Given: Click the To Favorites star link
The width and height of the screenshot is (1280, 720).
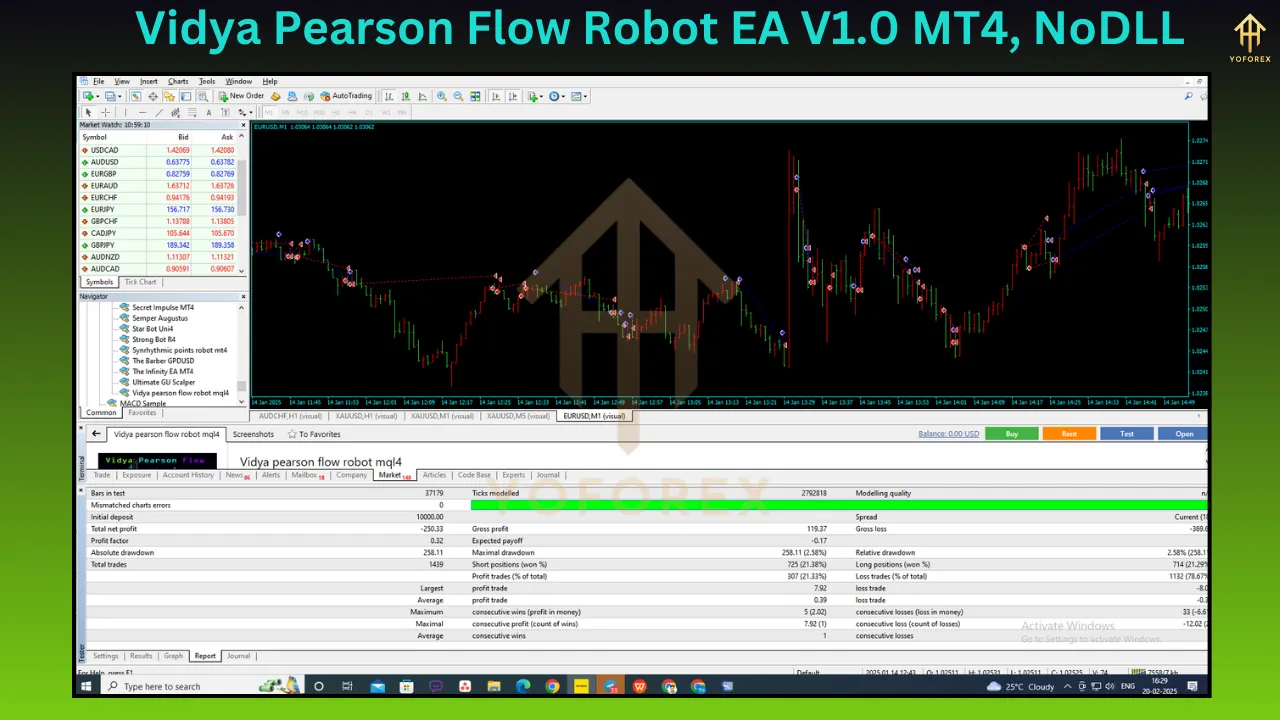Looking at the screenshot, I should 314,434.
